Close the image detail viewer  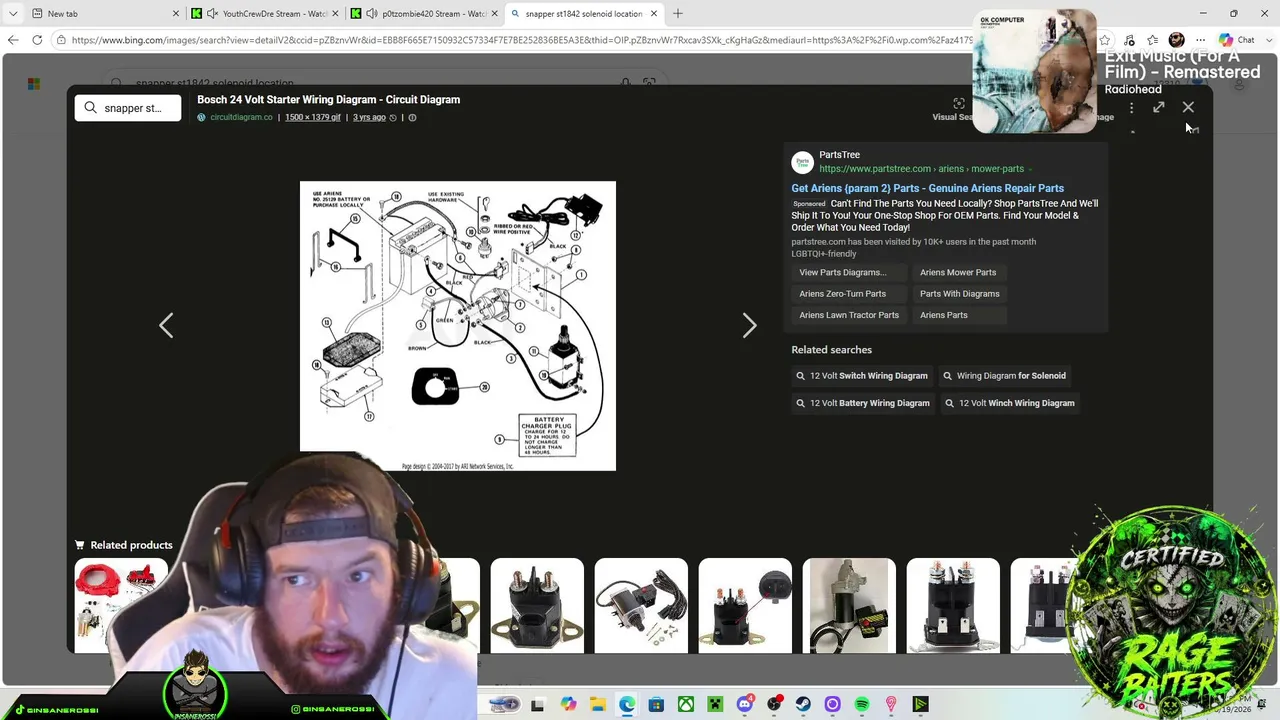pyautogui.click(x=1188, y=107)
